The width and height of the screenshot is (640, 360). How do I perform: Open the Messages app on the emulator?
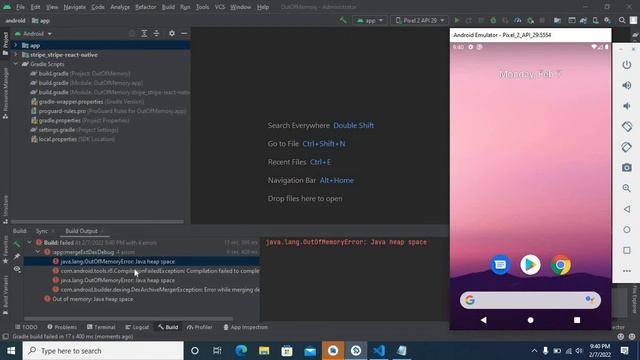[x=500, y=265]
